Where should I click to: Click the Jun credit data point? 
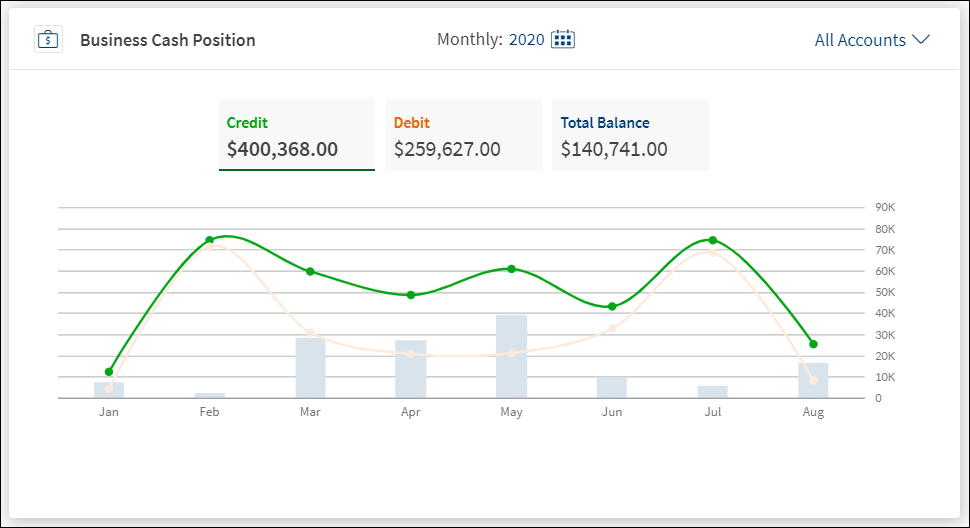click(x=612, y=306)
